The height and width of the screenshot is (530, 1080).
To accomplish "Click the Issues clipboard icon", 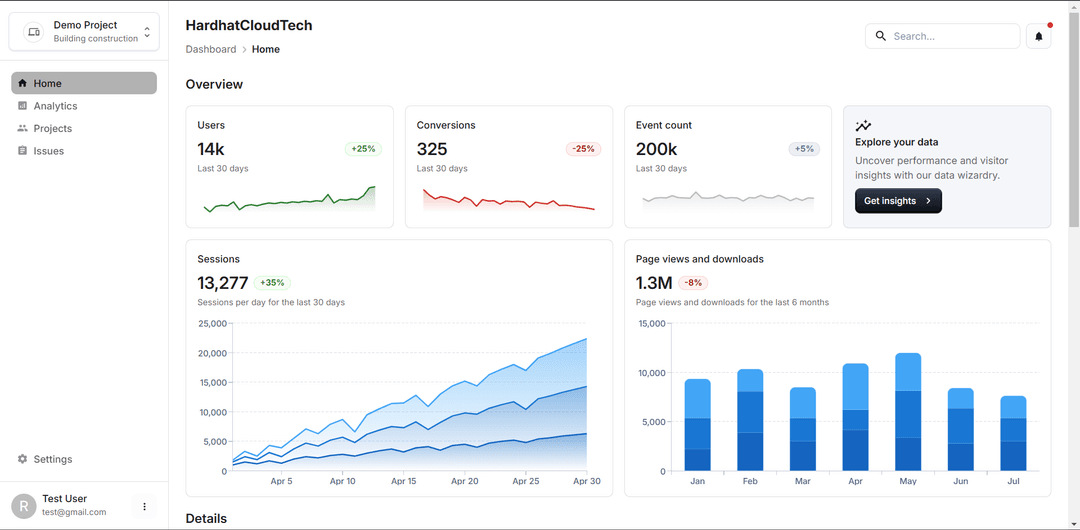I will 23,151.
